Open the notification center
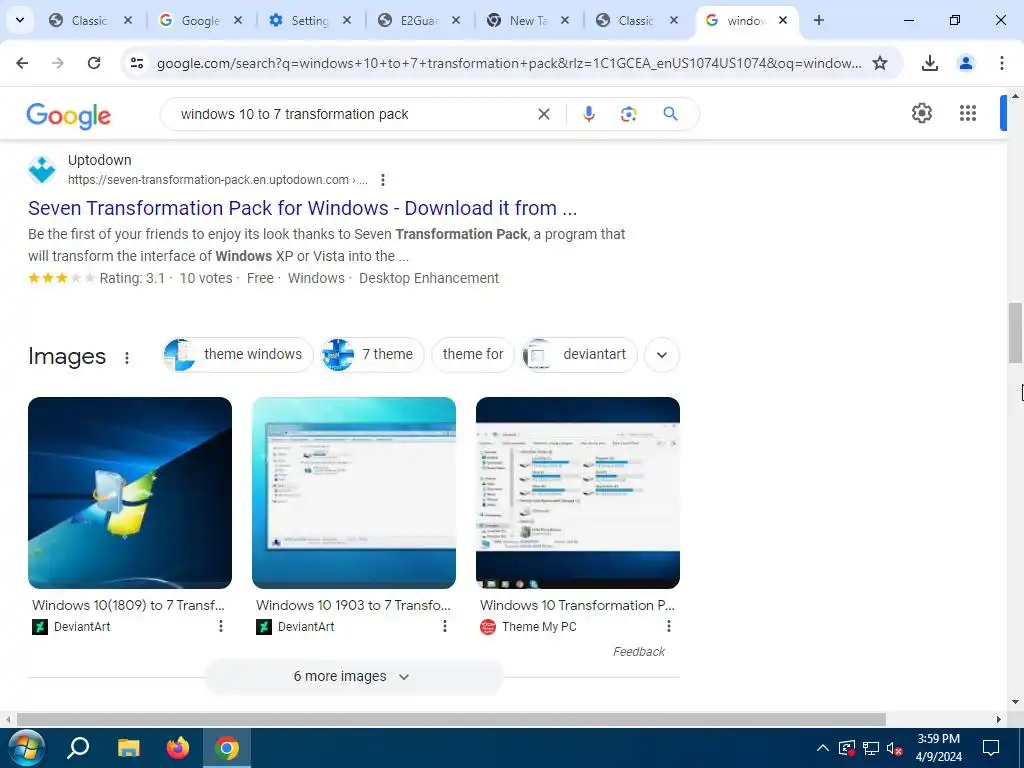This screenshot has height=768, width=1024. 991,748
